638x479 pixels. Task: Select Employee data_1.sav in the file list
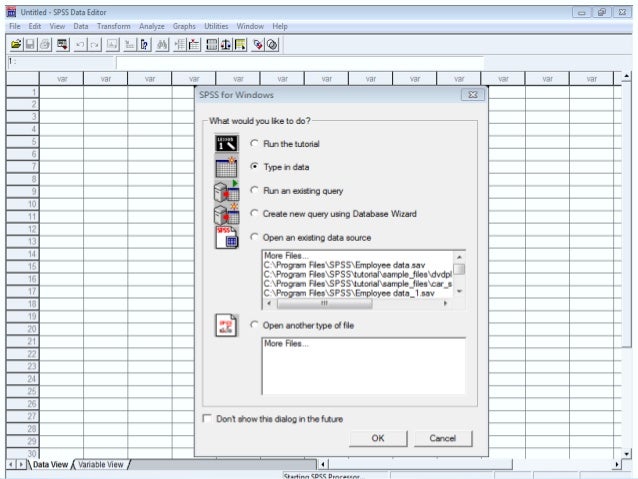349,293
